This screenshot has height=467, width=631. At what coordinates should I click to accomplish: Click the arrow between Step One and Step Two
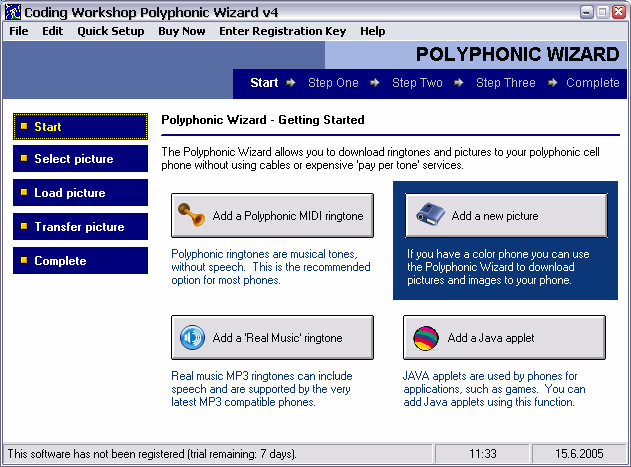(x=375, y=83)
